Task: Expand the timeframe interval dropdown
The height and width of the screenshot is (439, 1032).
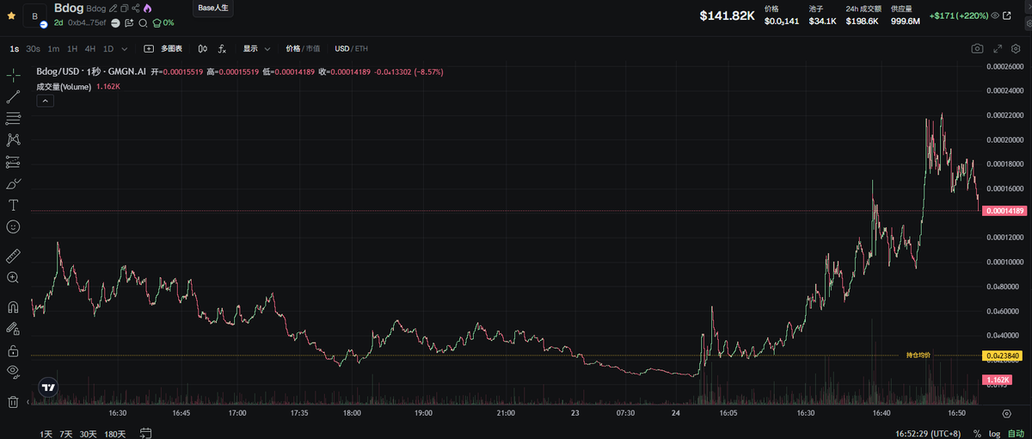Action: tap(124, 48)
